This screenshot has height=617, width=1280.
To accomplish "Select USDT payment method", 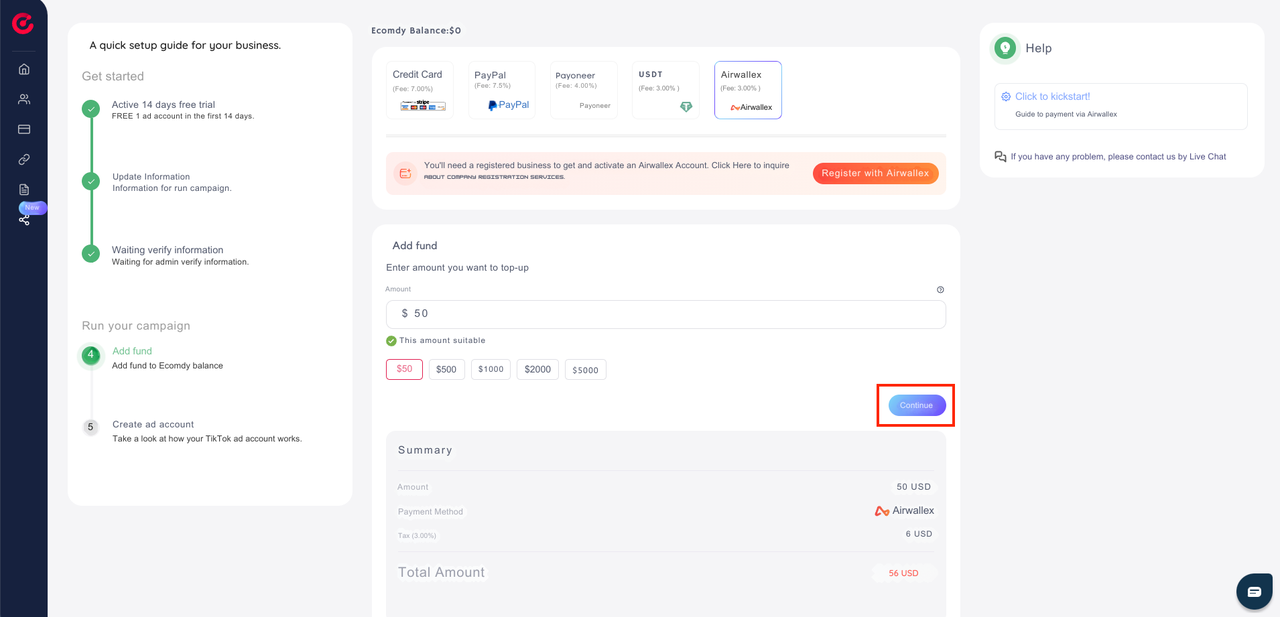I will [x=666, y=90].
